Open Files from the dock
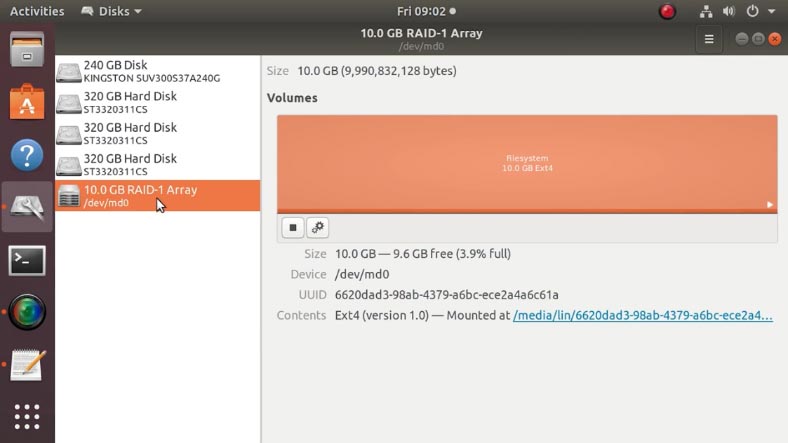Viewport: 788px width, 443px height. click(x=27, y=51)
